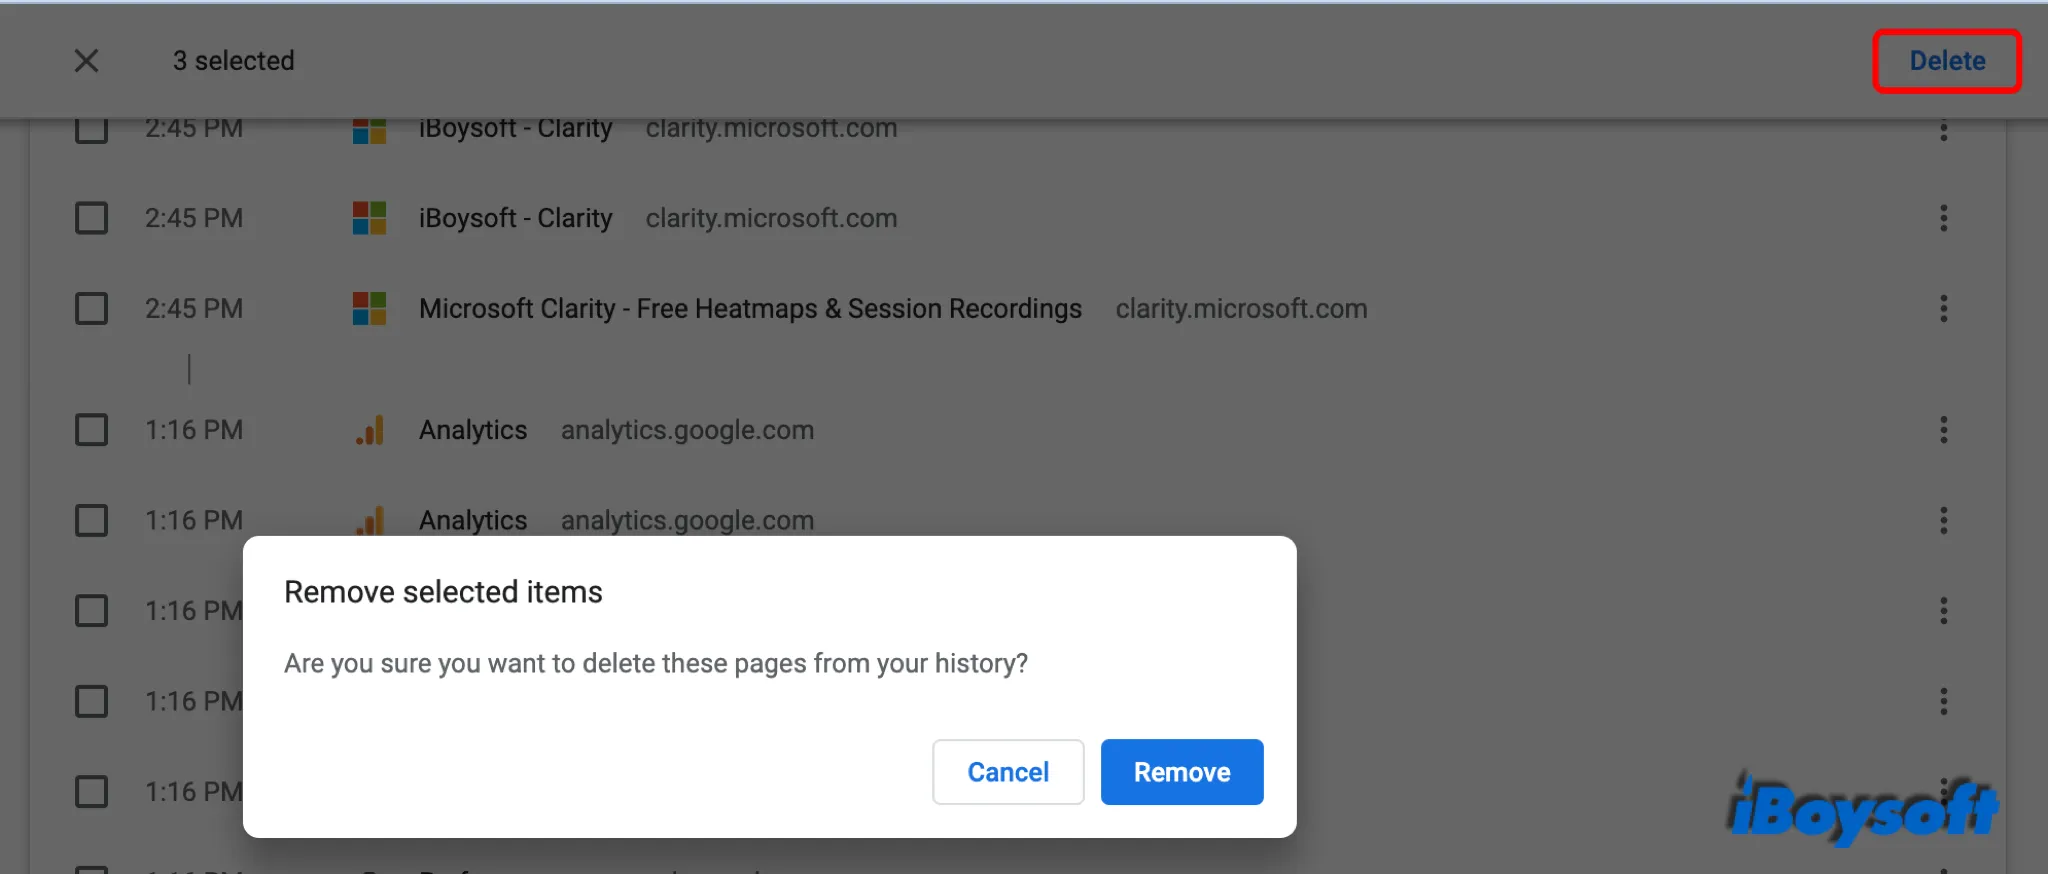Open more actions for second iBoysoft - Clarity row
The image size is (2048, 874).
pos(1944,218)
